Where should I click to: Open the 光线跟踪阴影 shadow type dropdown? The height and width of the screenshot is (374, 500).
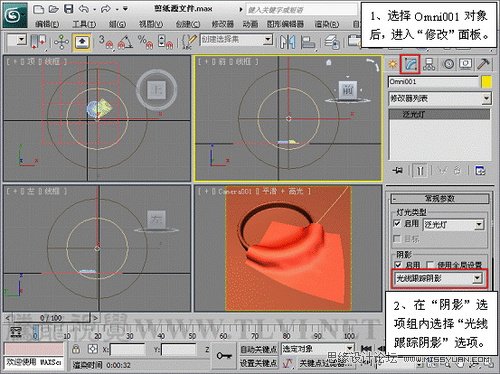[x=439, y=278]
